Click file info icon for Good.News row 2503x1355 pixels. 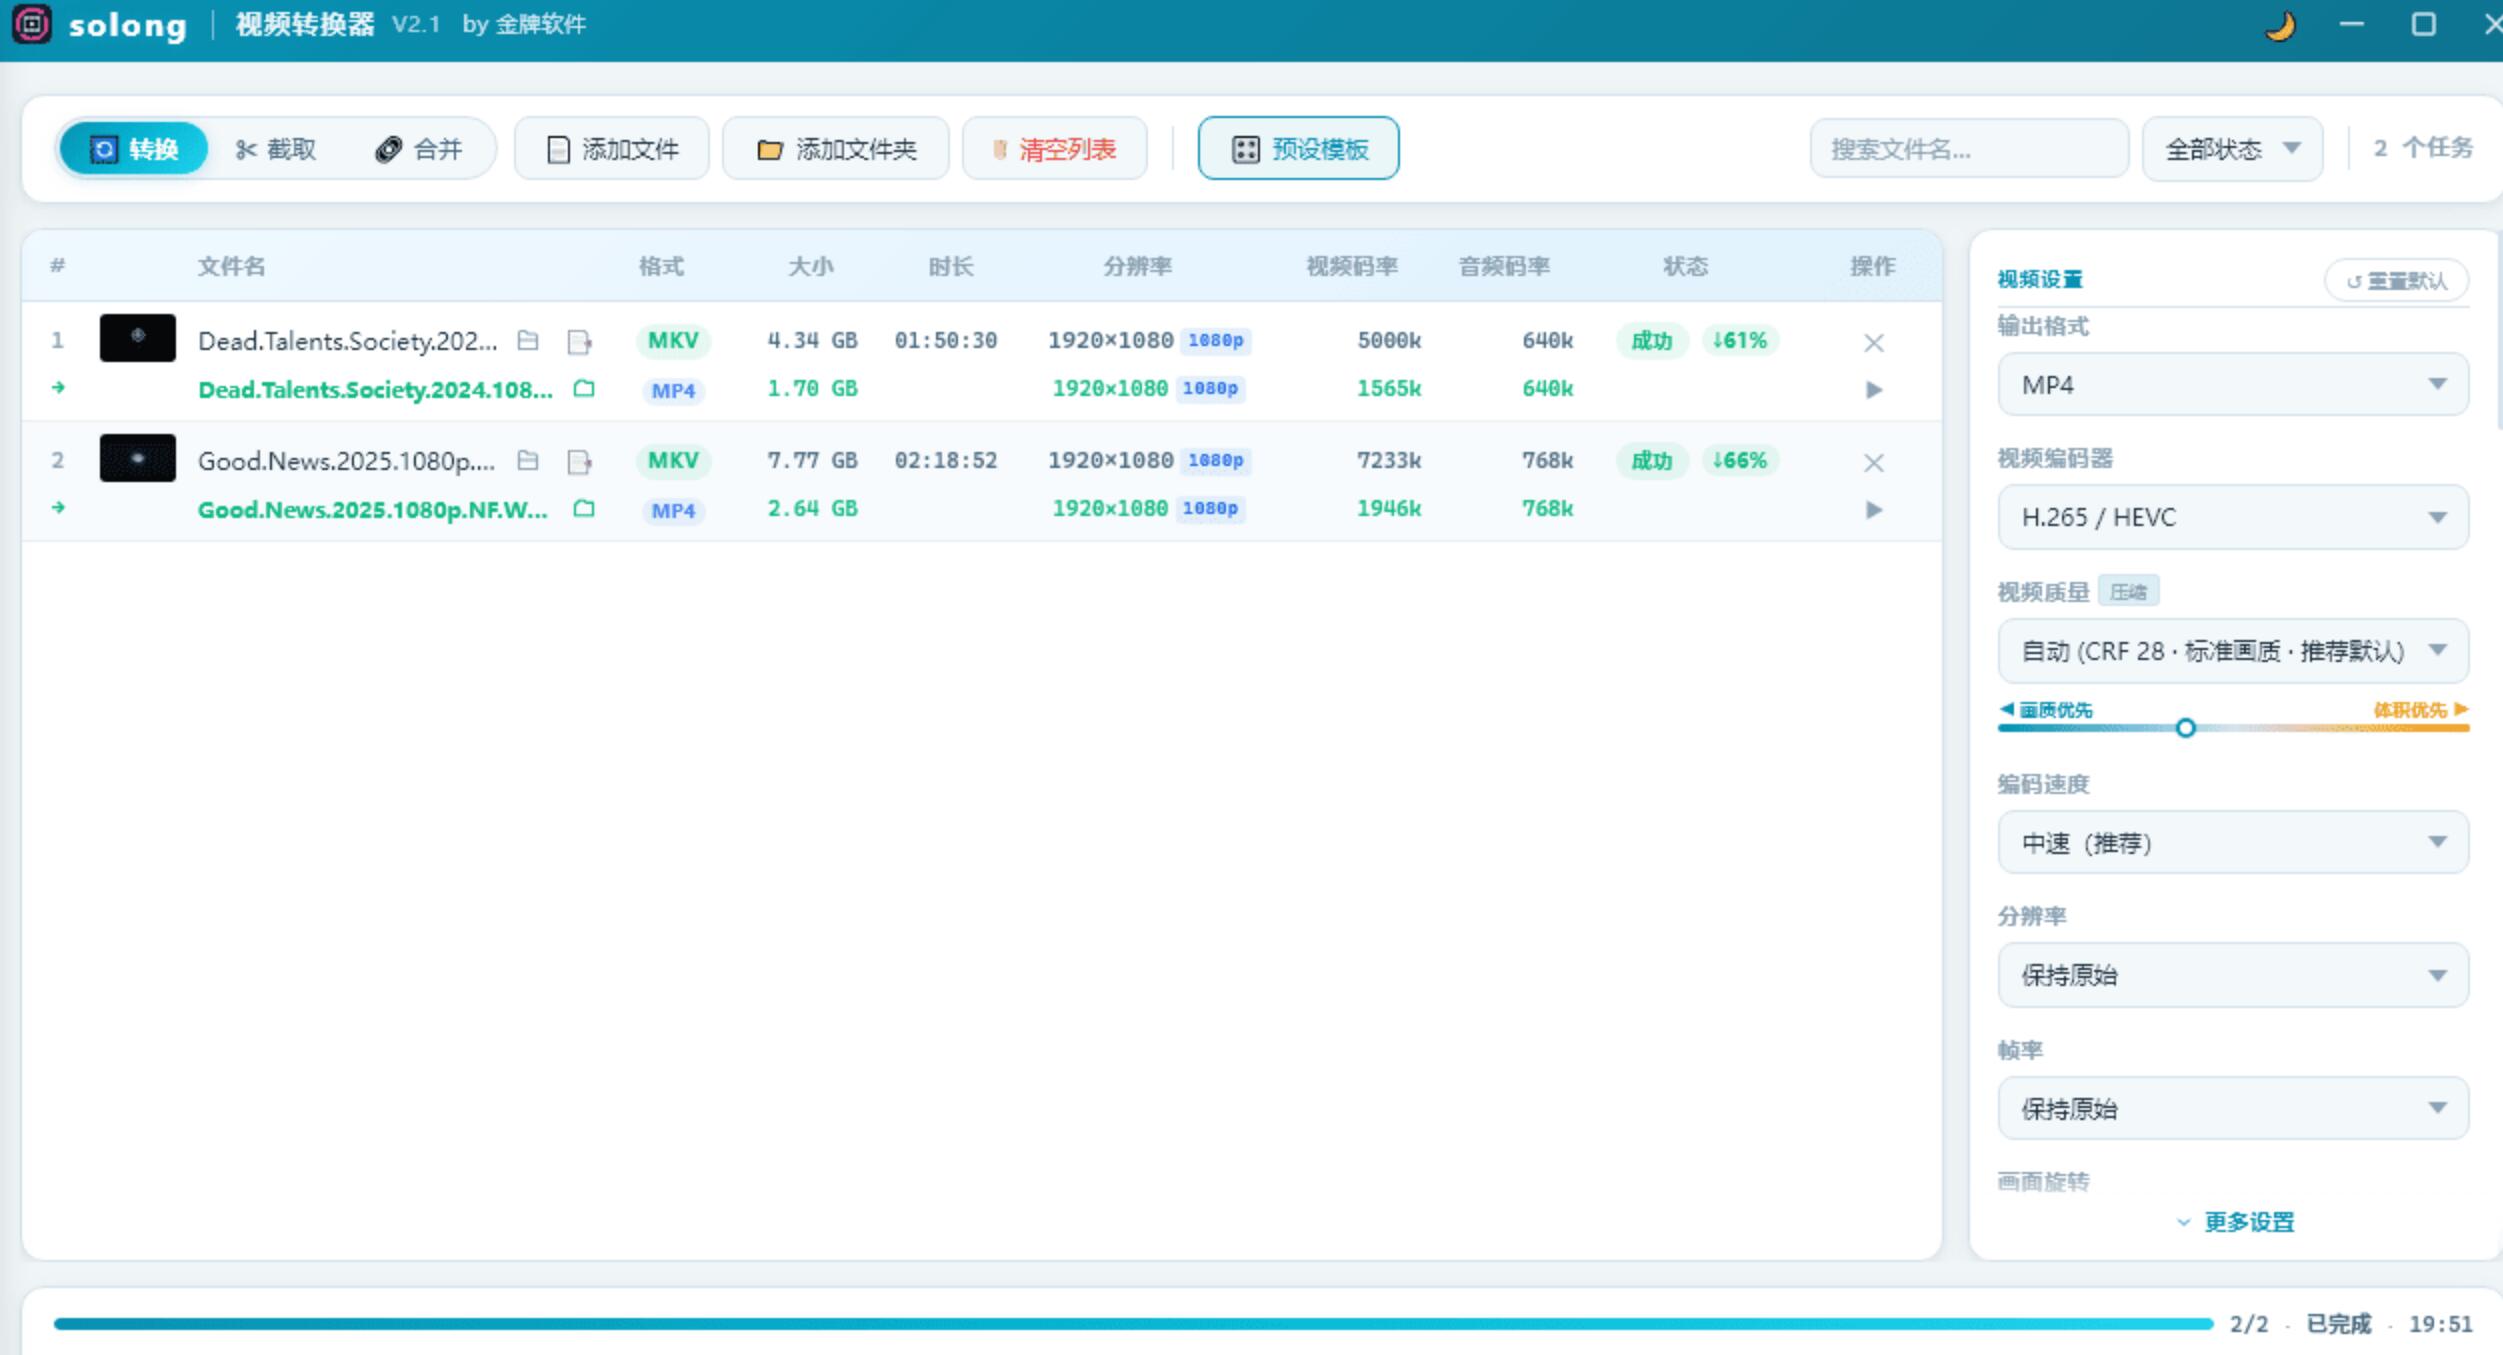pos(579,462)
